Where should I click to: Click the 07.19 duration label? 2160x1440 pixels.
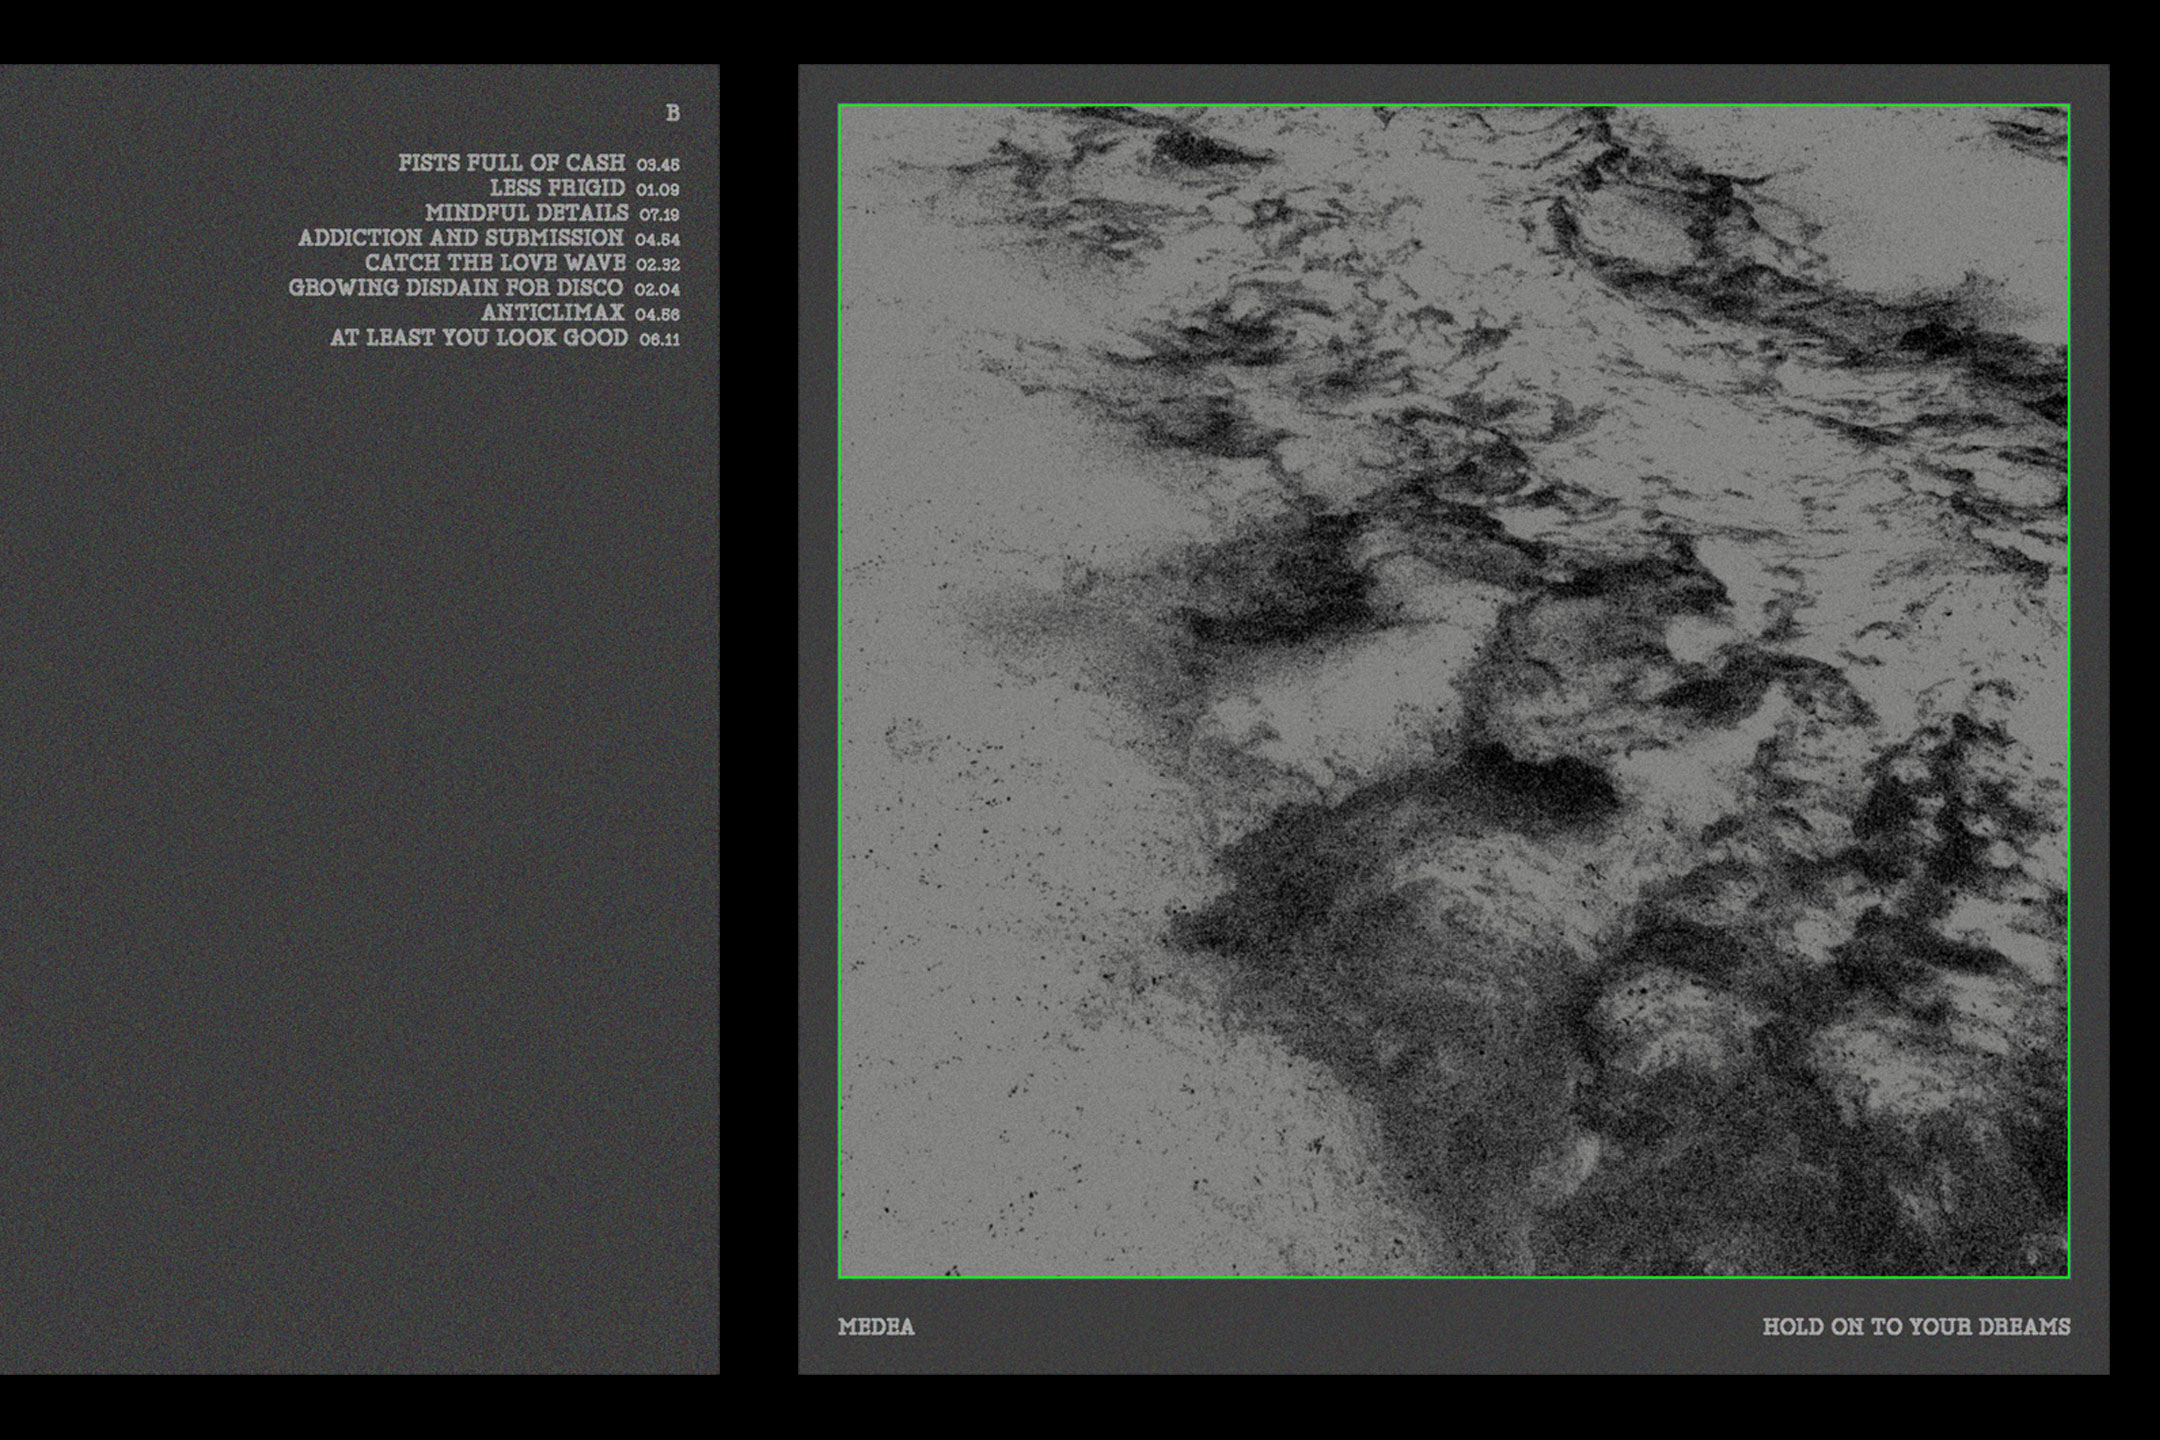(659, 215)
